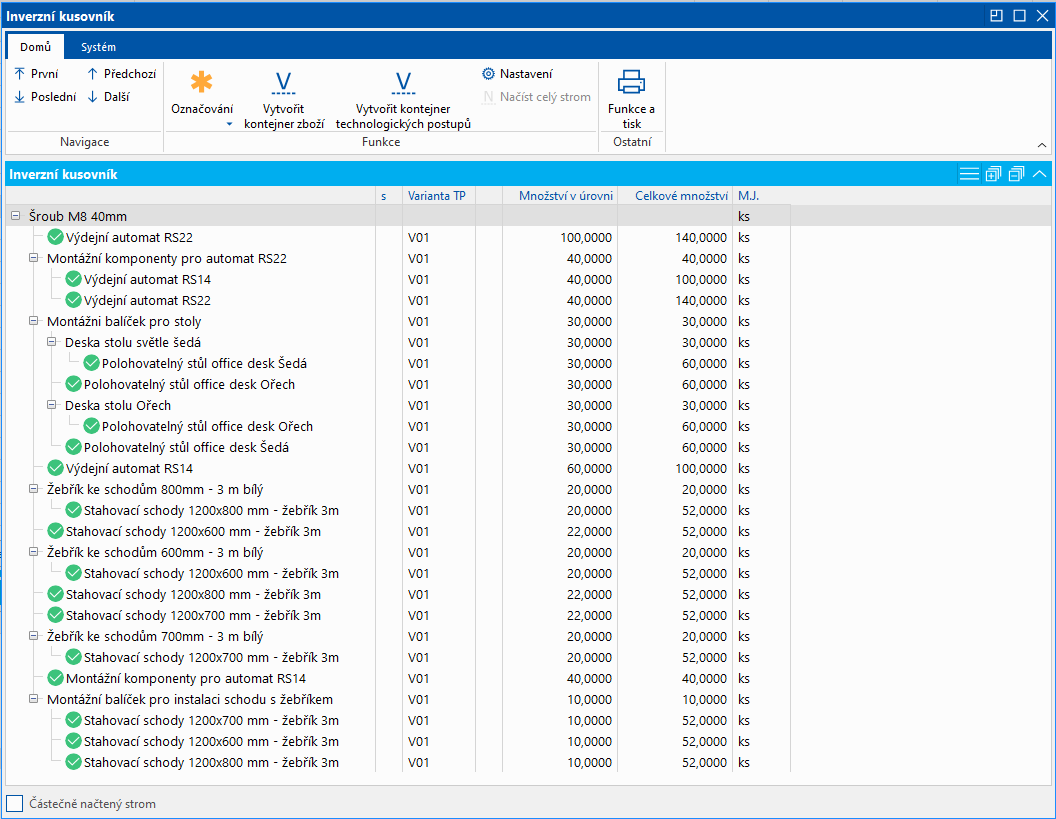Select the Domů ribbon tab

point(35,47)
